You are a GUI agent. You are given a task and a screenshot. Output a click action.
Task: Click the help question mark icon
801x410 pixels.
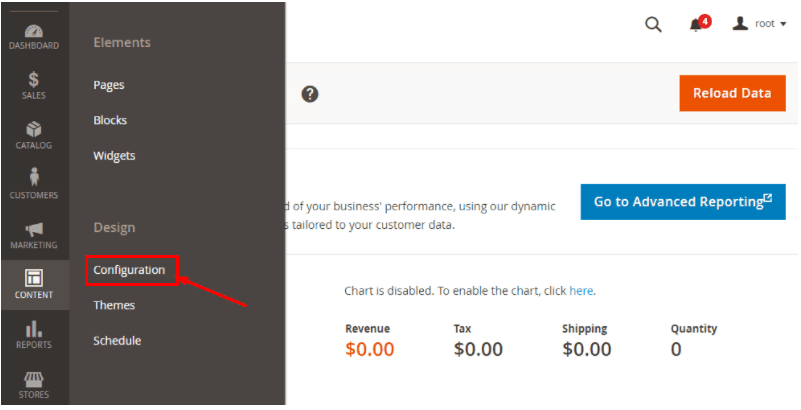[x=310, y=94]
